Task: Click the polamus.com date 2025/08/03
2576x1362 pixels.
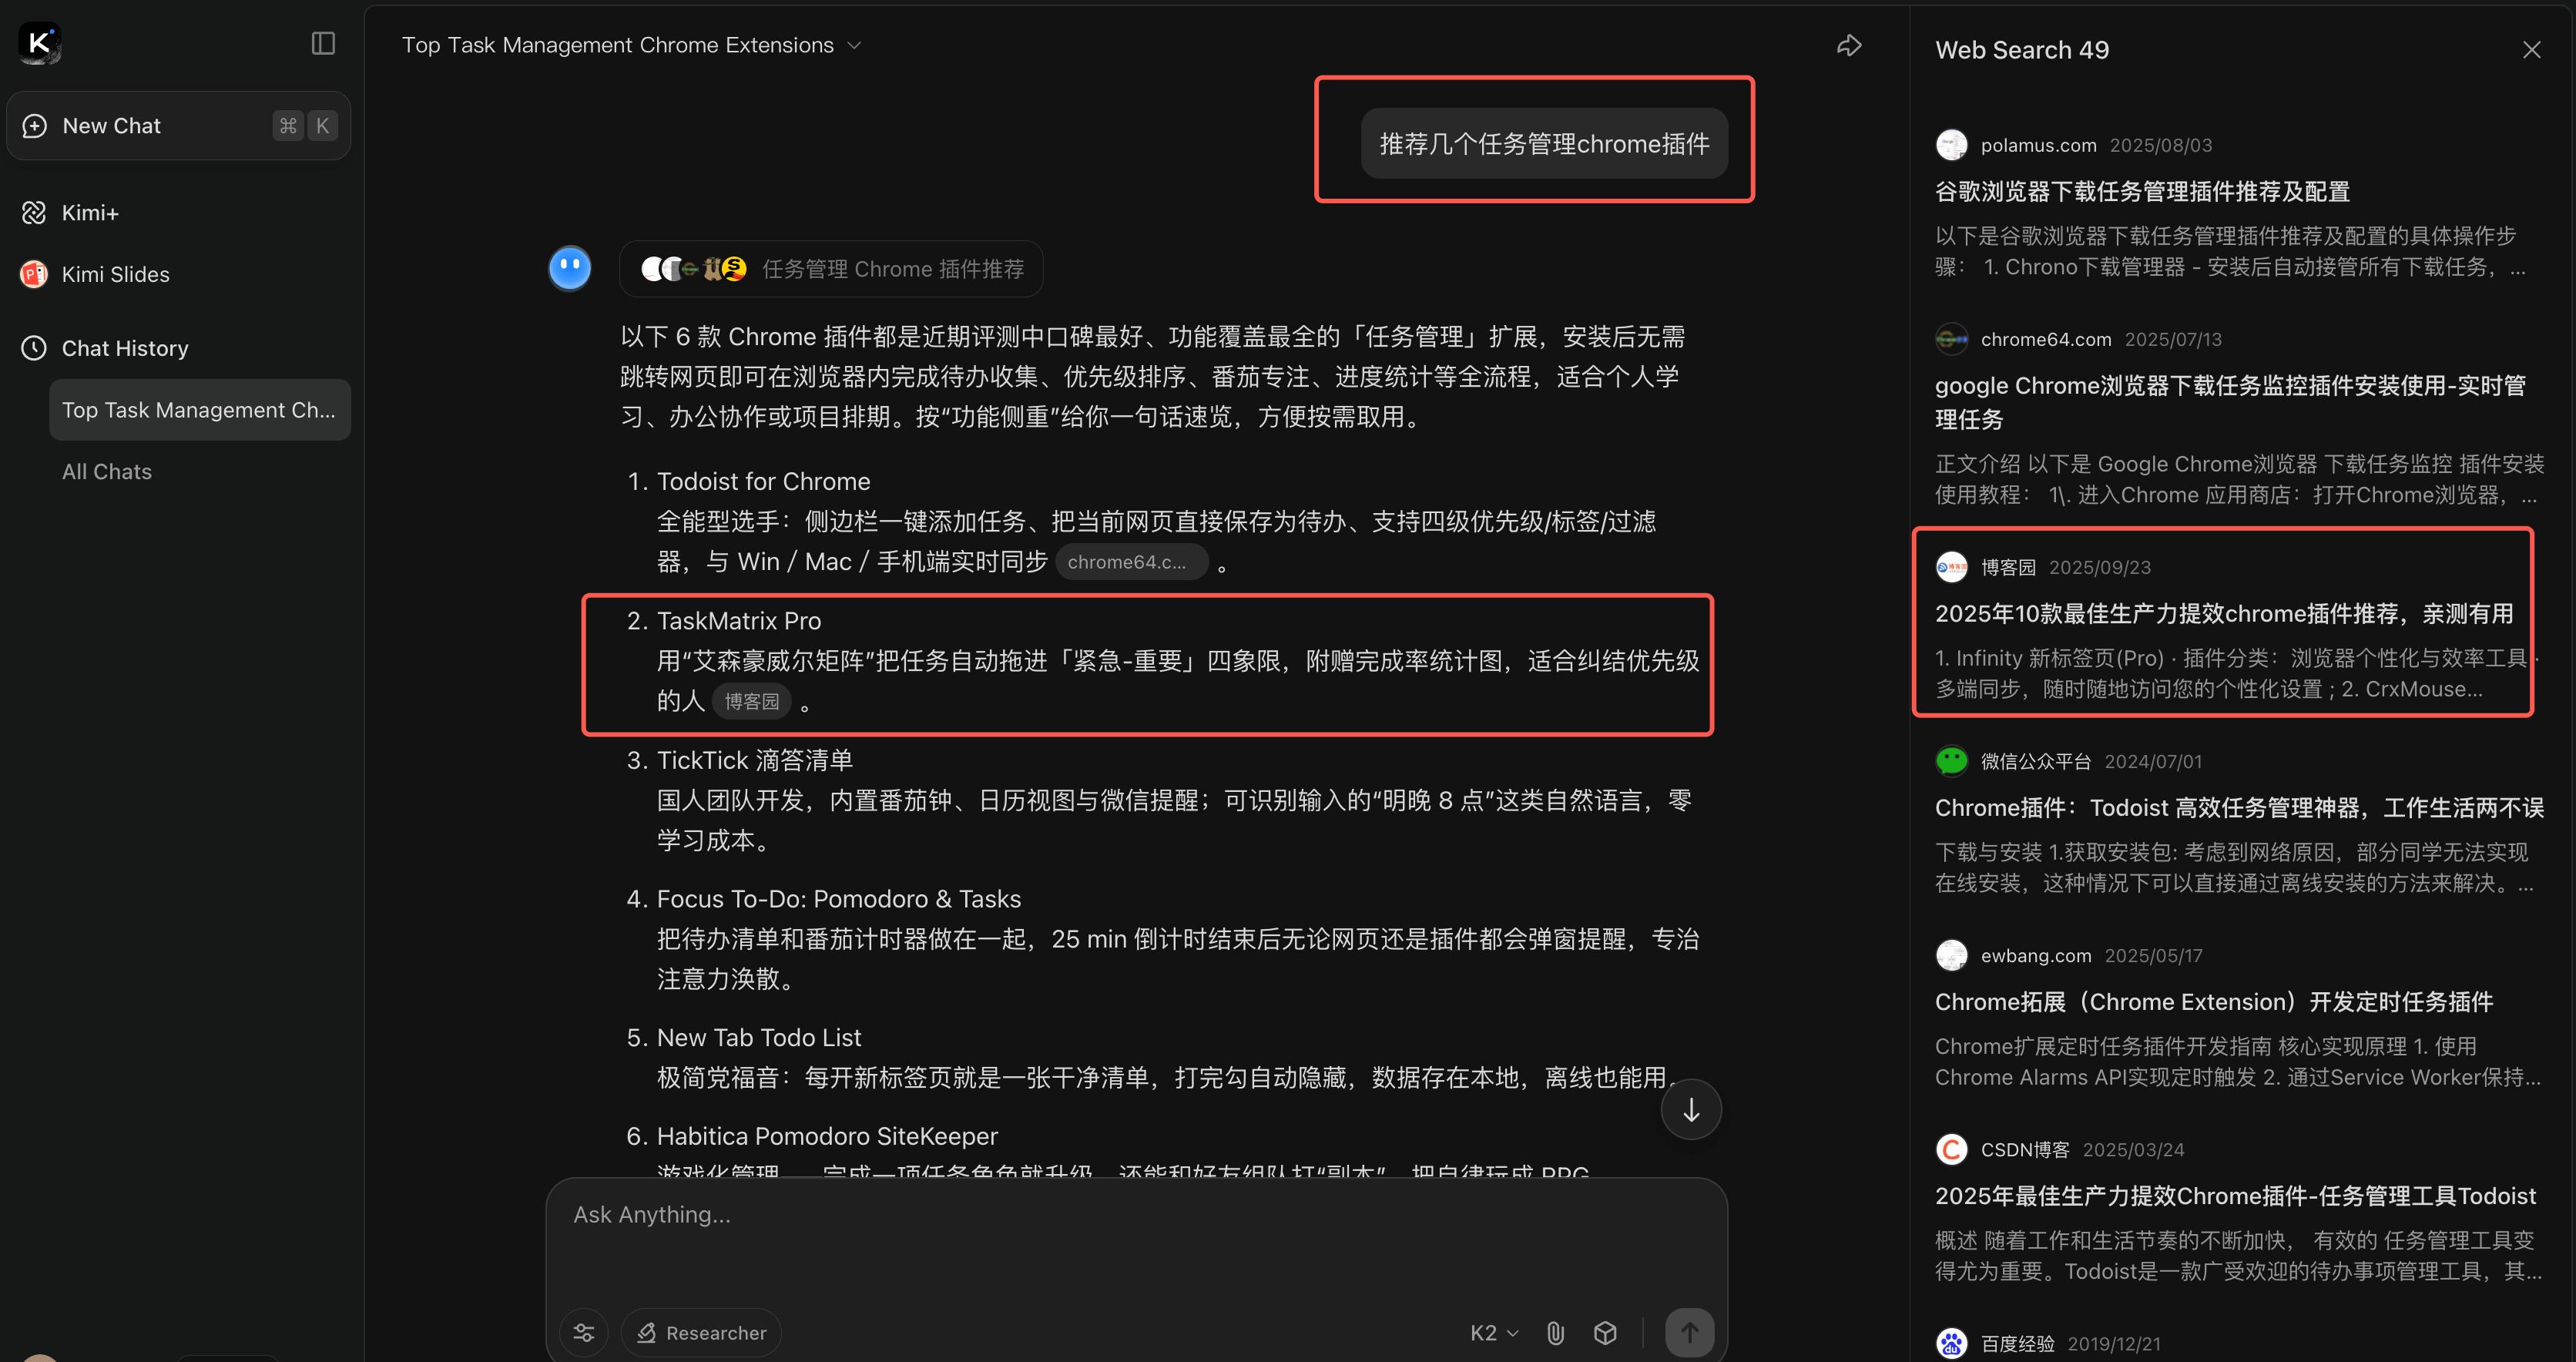Action: coord(2160,145)
